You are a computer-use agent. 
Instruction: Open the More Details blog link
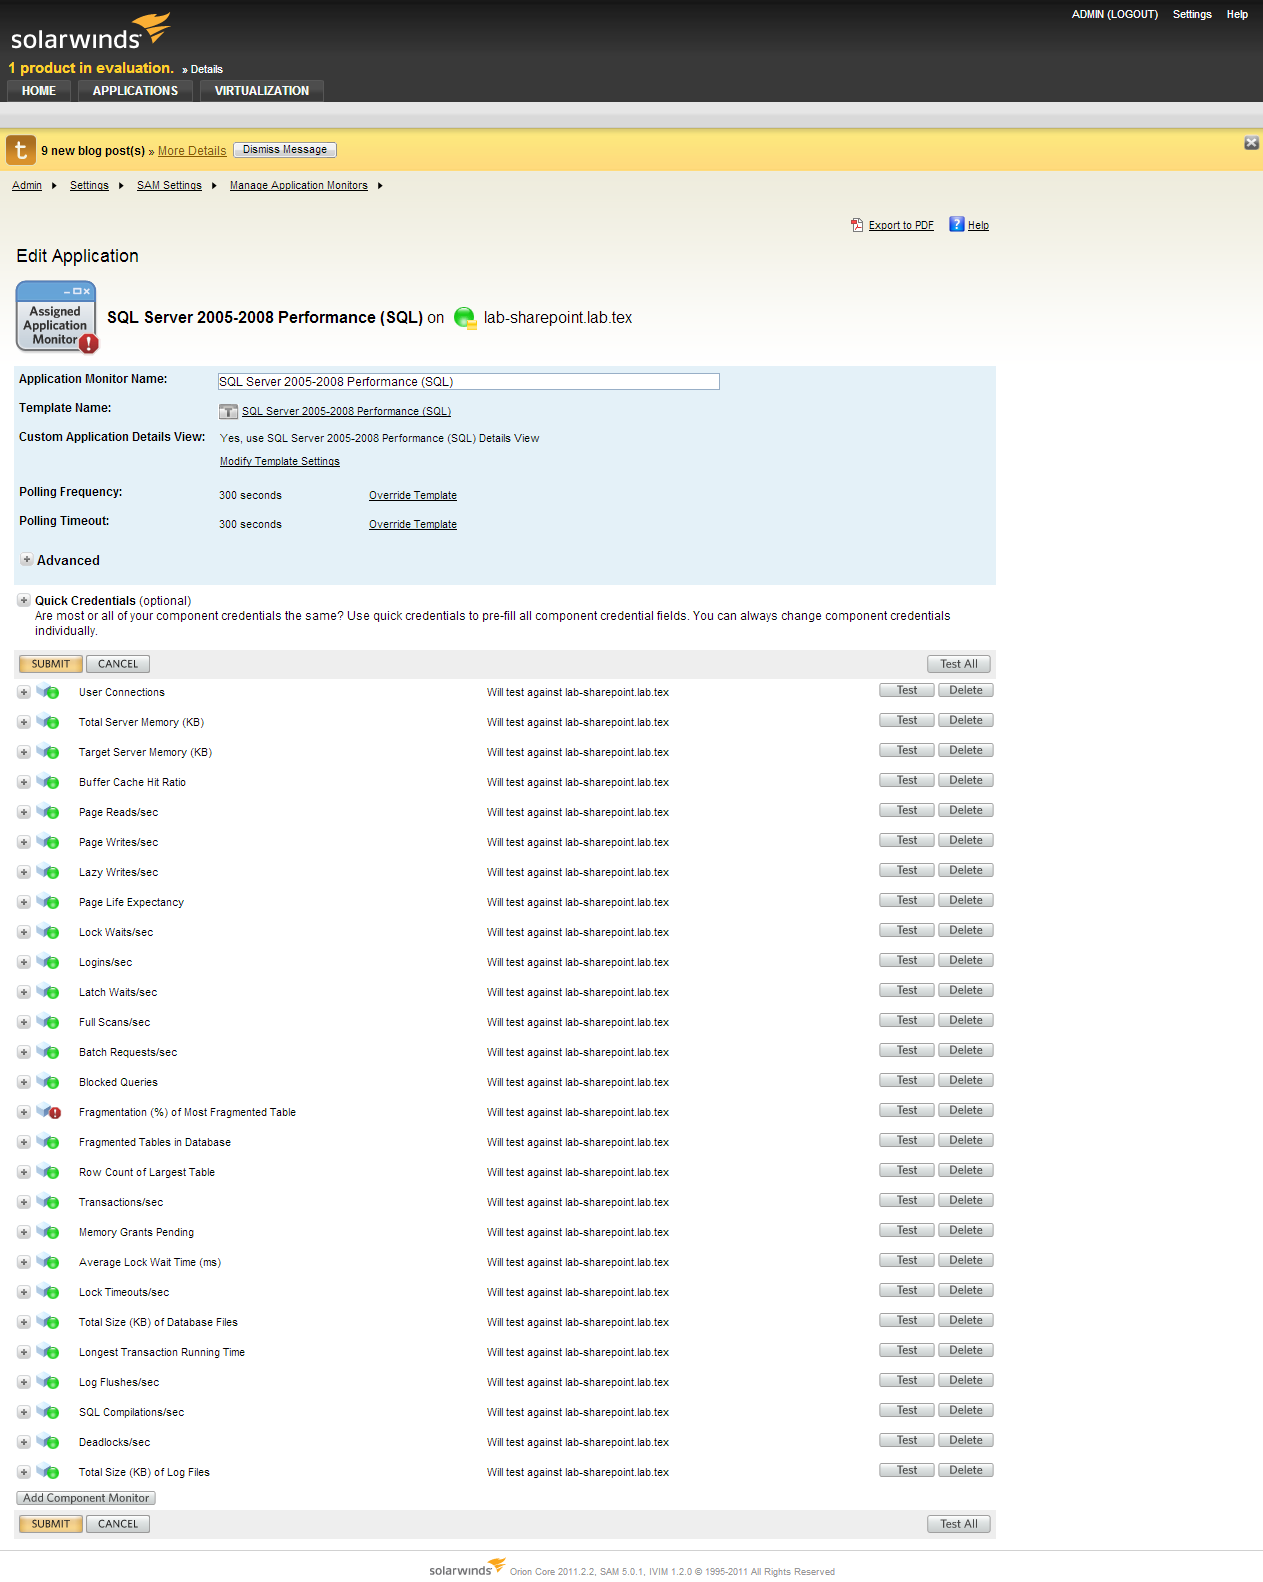(x=192, y=151)
